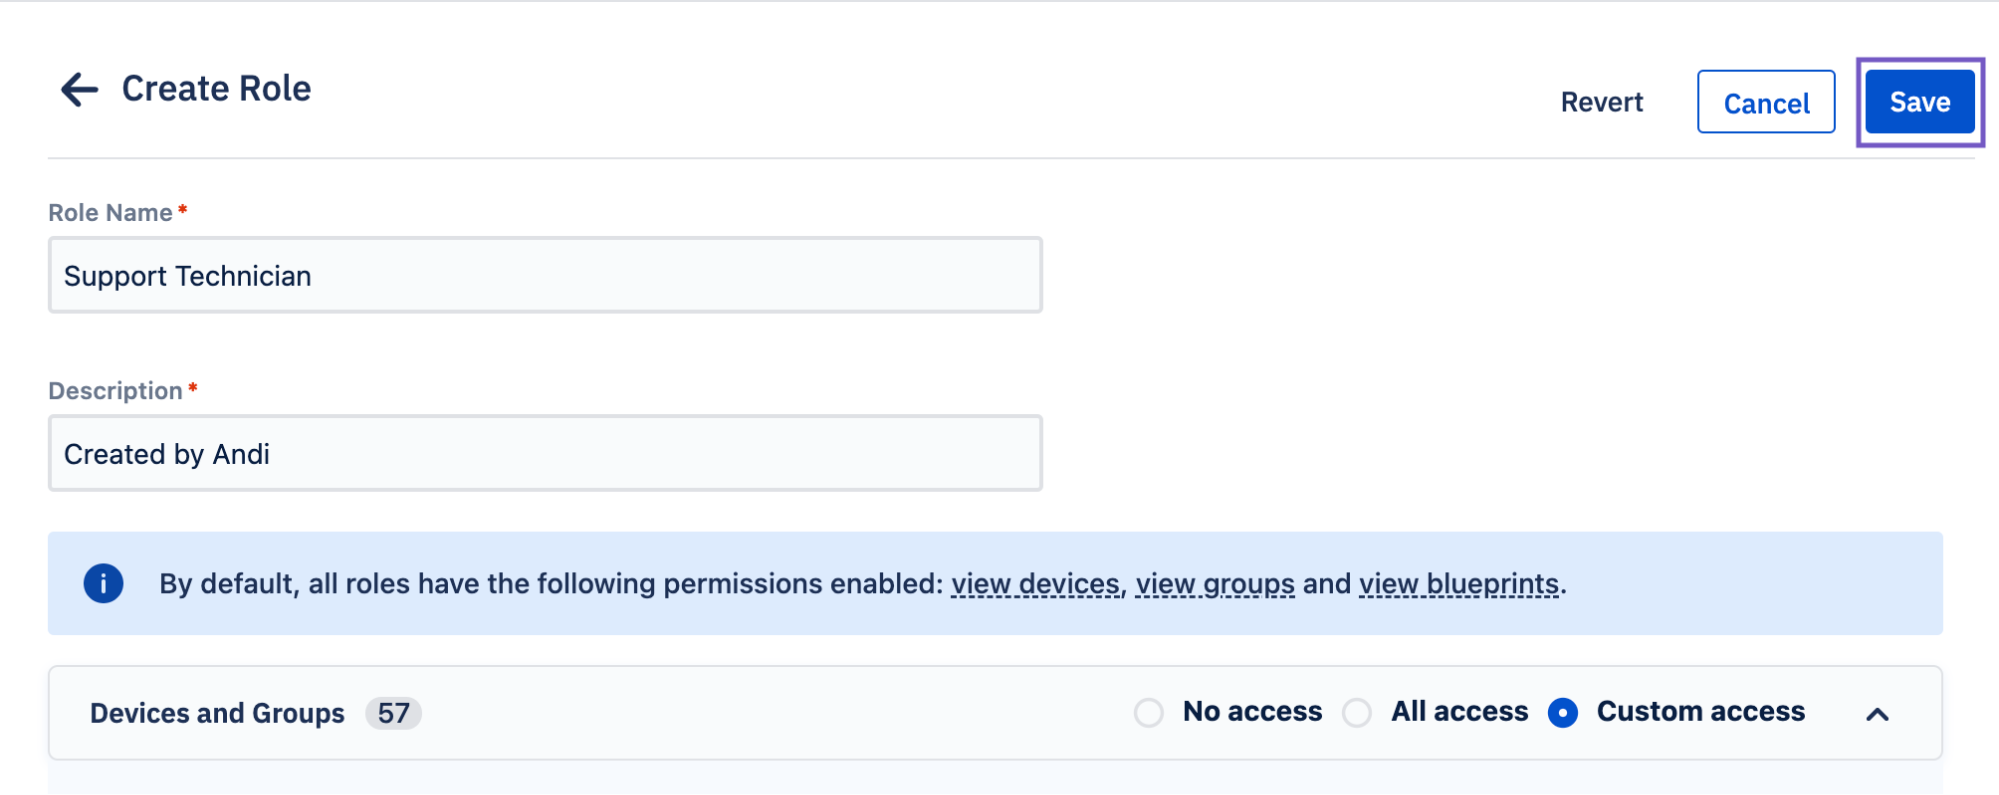1999x795 pixels.
Task: Select the All access radio button
Action: 1357,713
